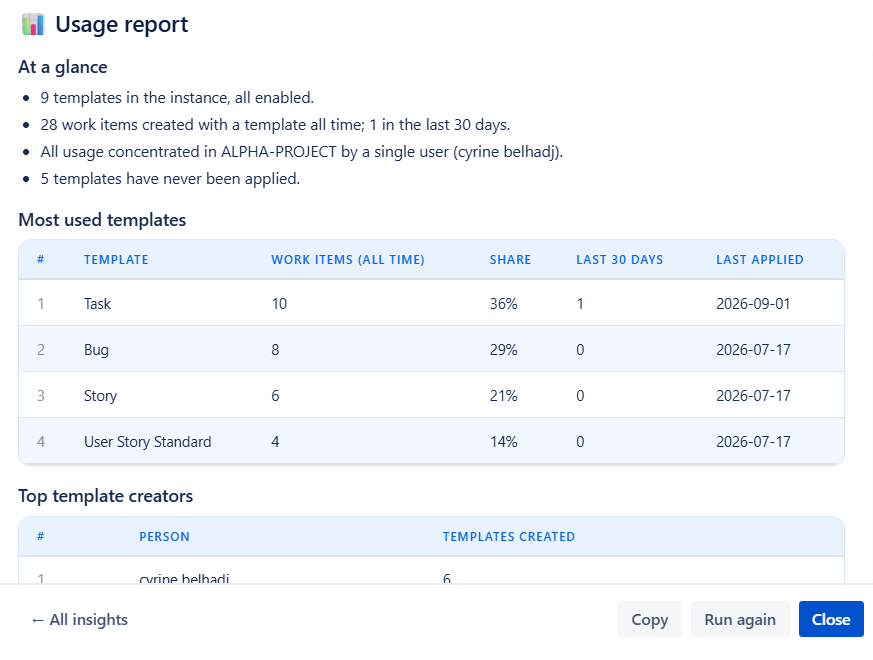Click Story row's 2026-07-17 date
The height and width of the screenshot is (660, 873).
click(753, 396)
